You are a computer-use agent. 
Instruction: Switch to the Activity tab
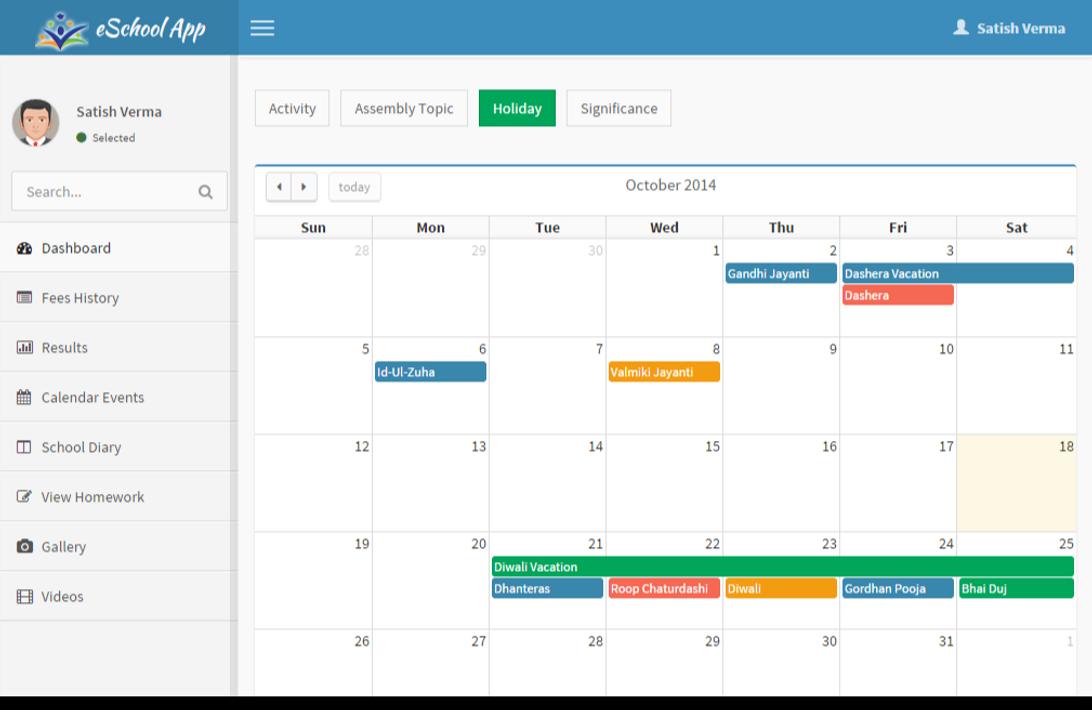click(292, 108)
